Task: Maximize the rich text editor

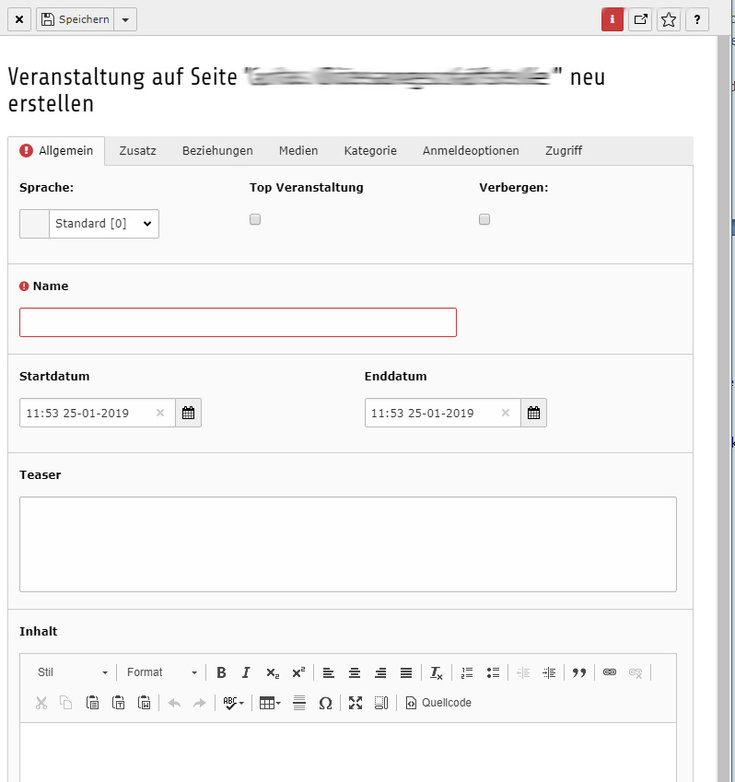Action: (x=355, y=703)
